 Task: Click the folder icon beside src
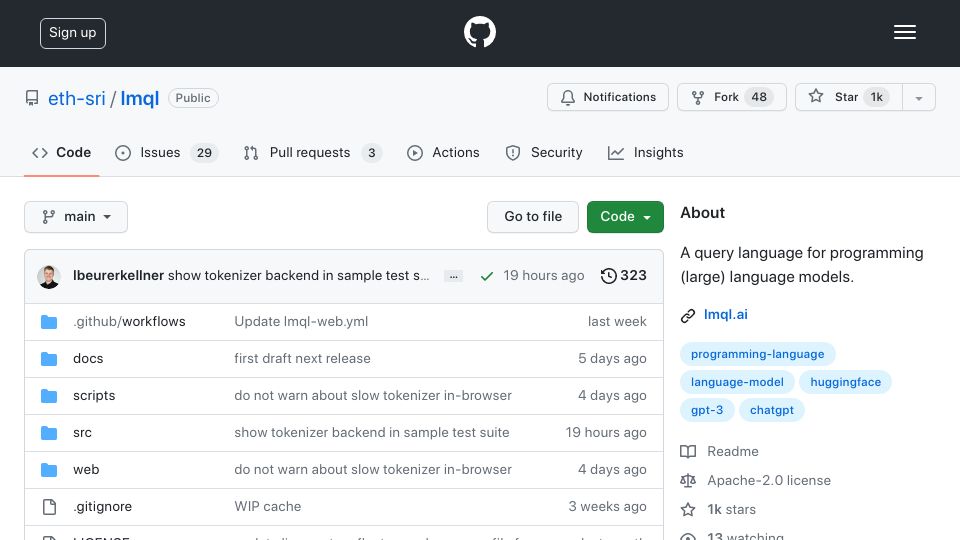click(x=49, y=433)
